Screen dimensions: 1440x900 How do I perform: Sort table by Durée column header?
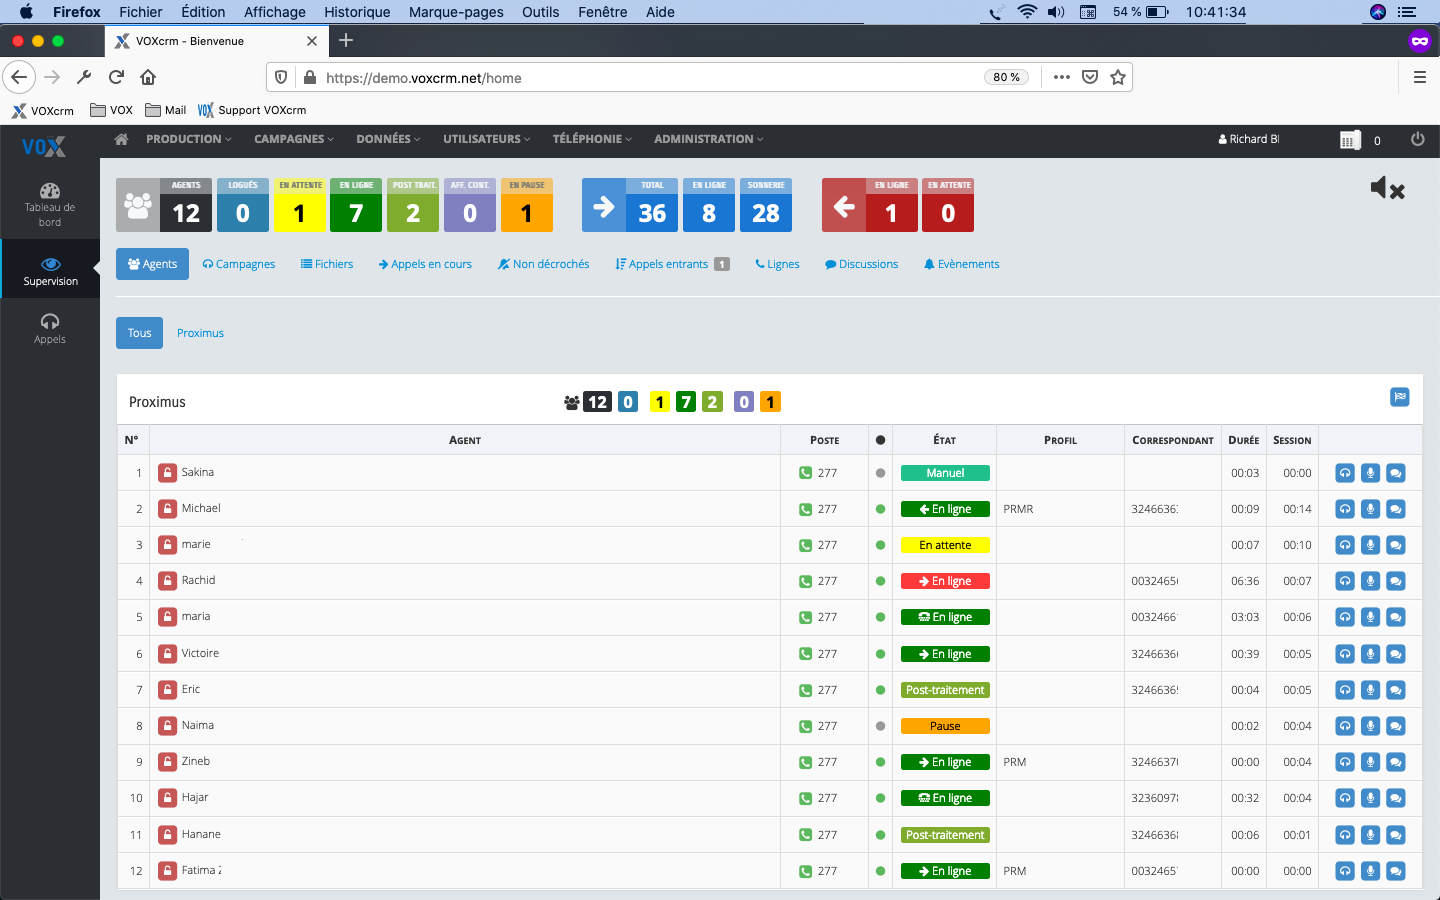coord(1244,440)
